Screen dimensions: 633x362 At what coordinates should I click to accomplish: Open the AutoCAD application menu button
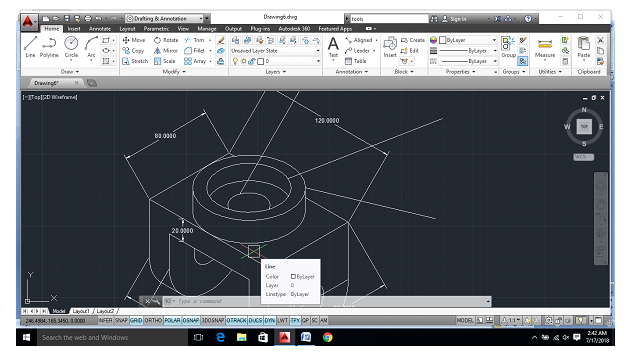click(x=28, y=21)
